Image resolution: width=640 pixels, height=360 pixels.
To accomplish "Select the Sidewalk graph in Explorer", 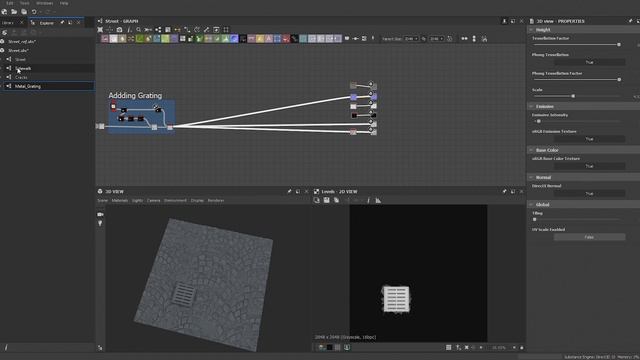I will coord(23,69).
